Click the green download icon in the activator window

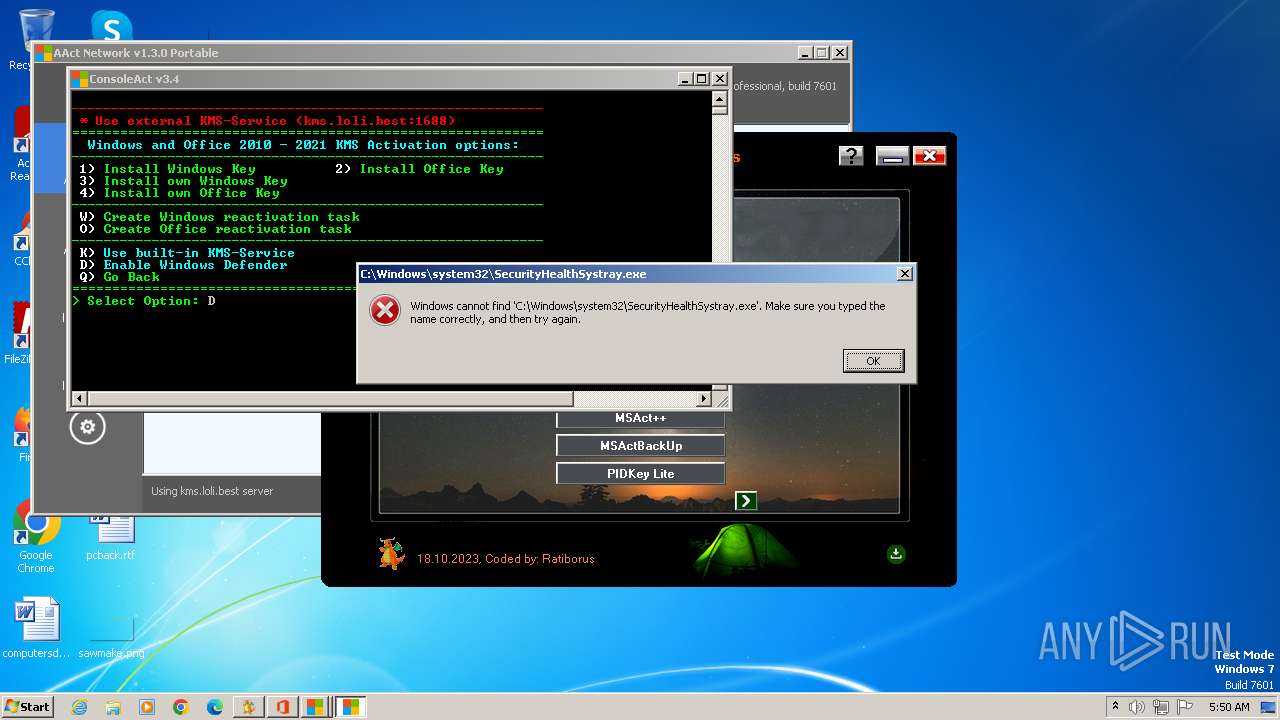tap(896, 554)
